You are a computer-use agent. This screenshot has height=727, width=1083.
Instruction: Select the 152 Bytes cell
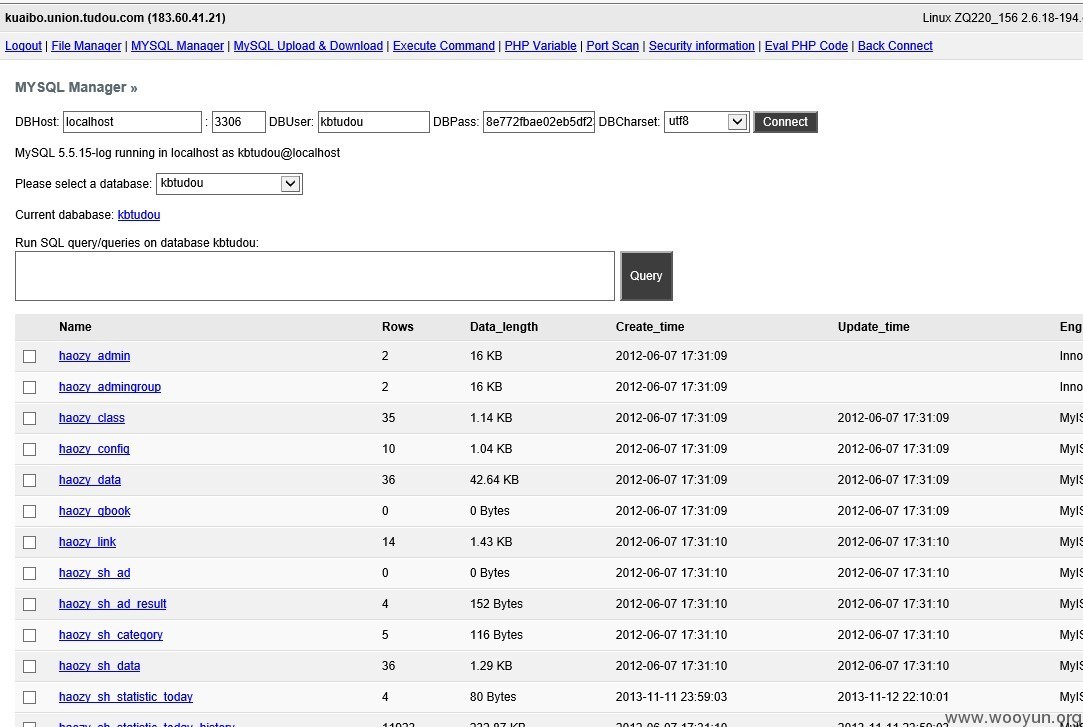[x=497, y=605]
